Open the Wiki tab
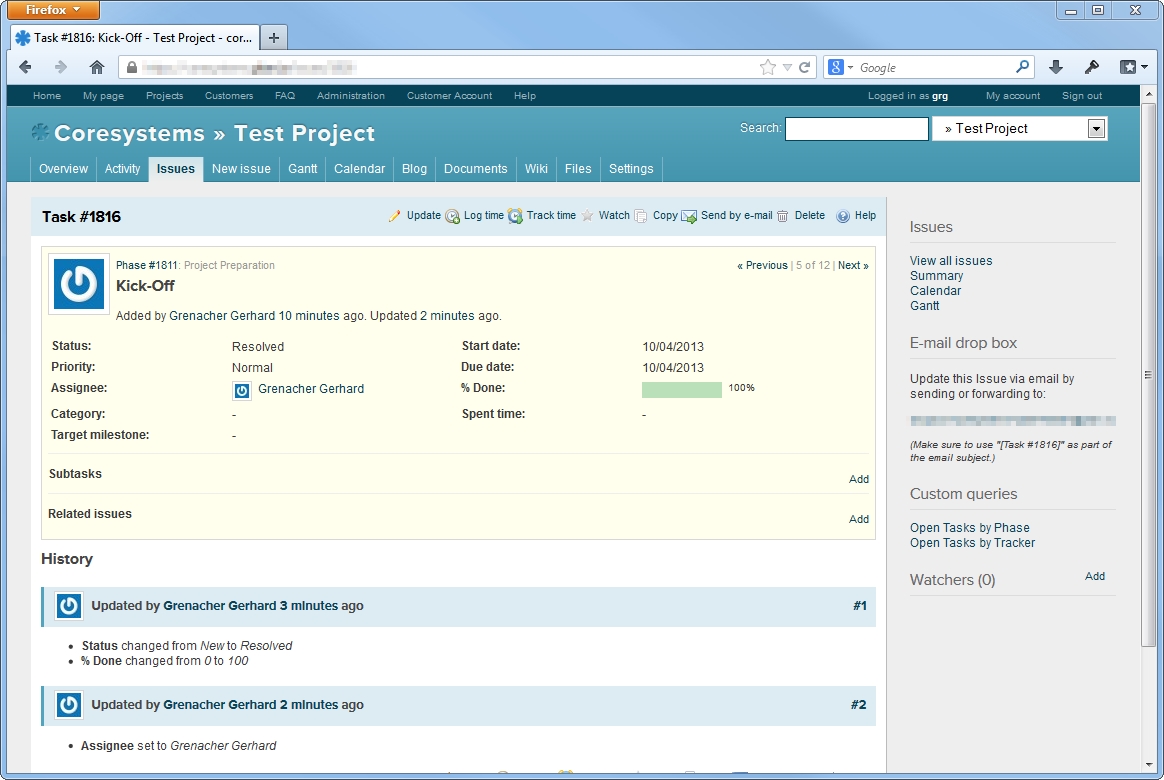 pos(536,169)
